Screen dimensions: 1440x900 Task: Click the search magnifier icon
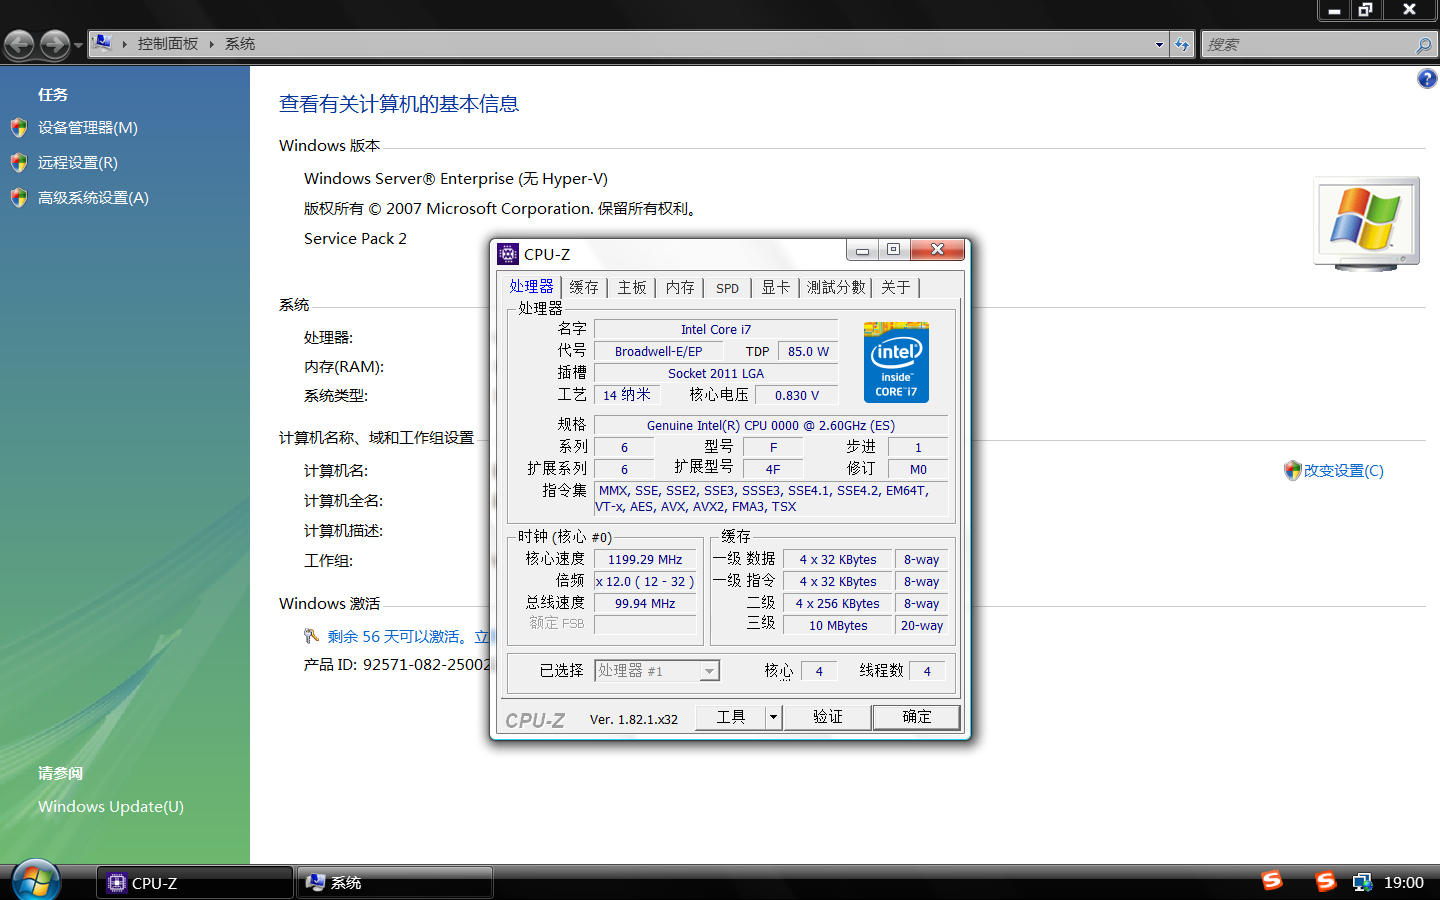pyautogui.click(x=1423, y=45)
